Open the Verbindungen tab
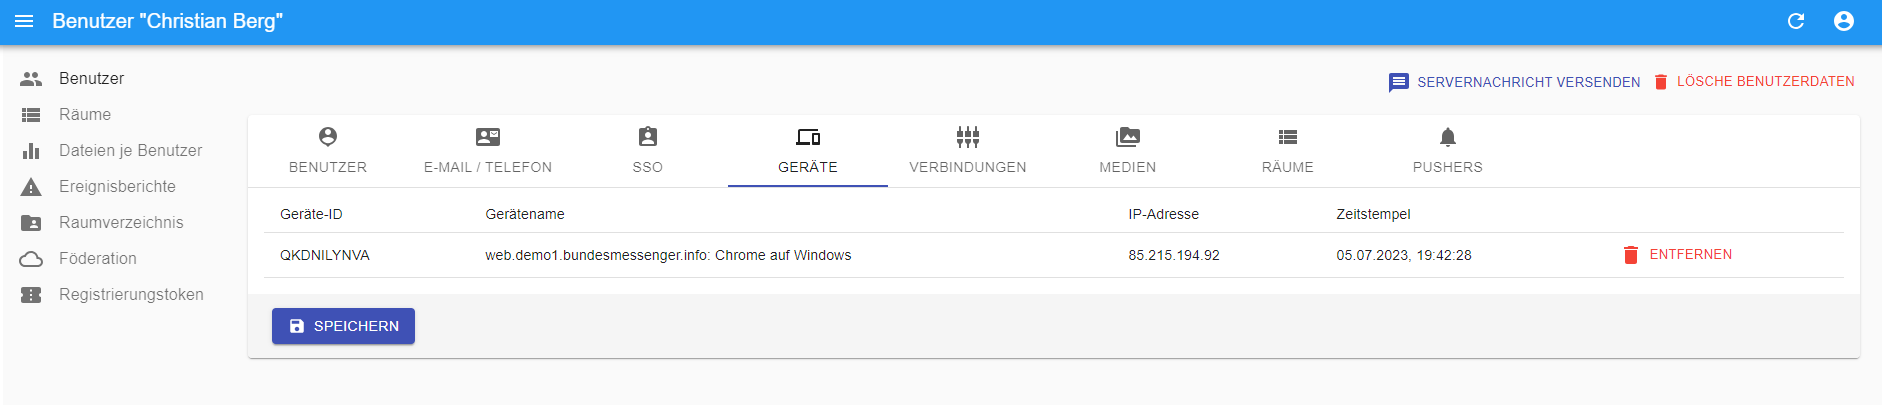Screen dimensions: 1882x405 968,151
